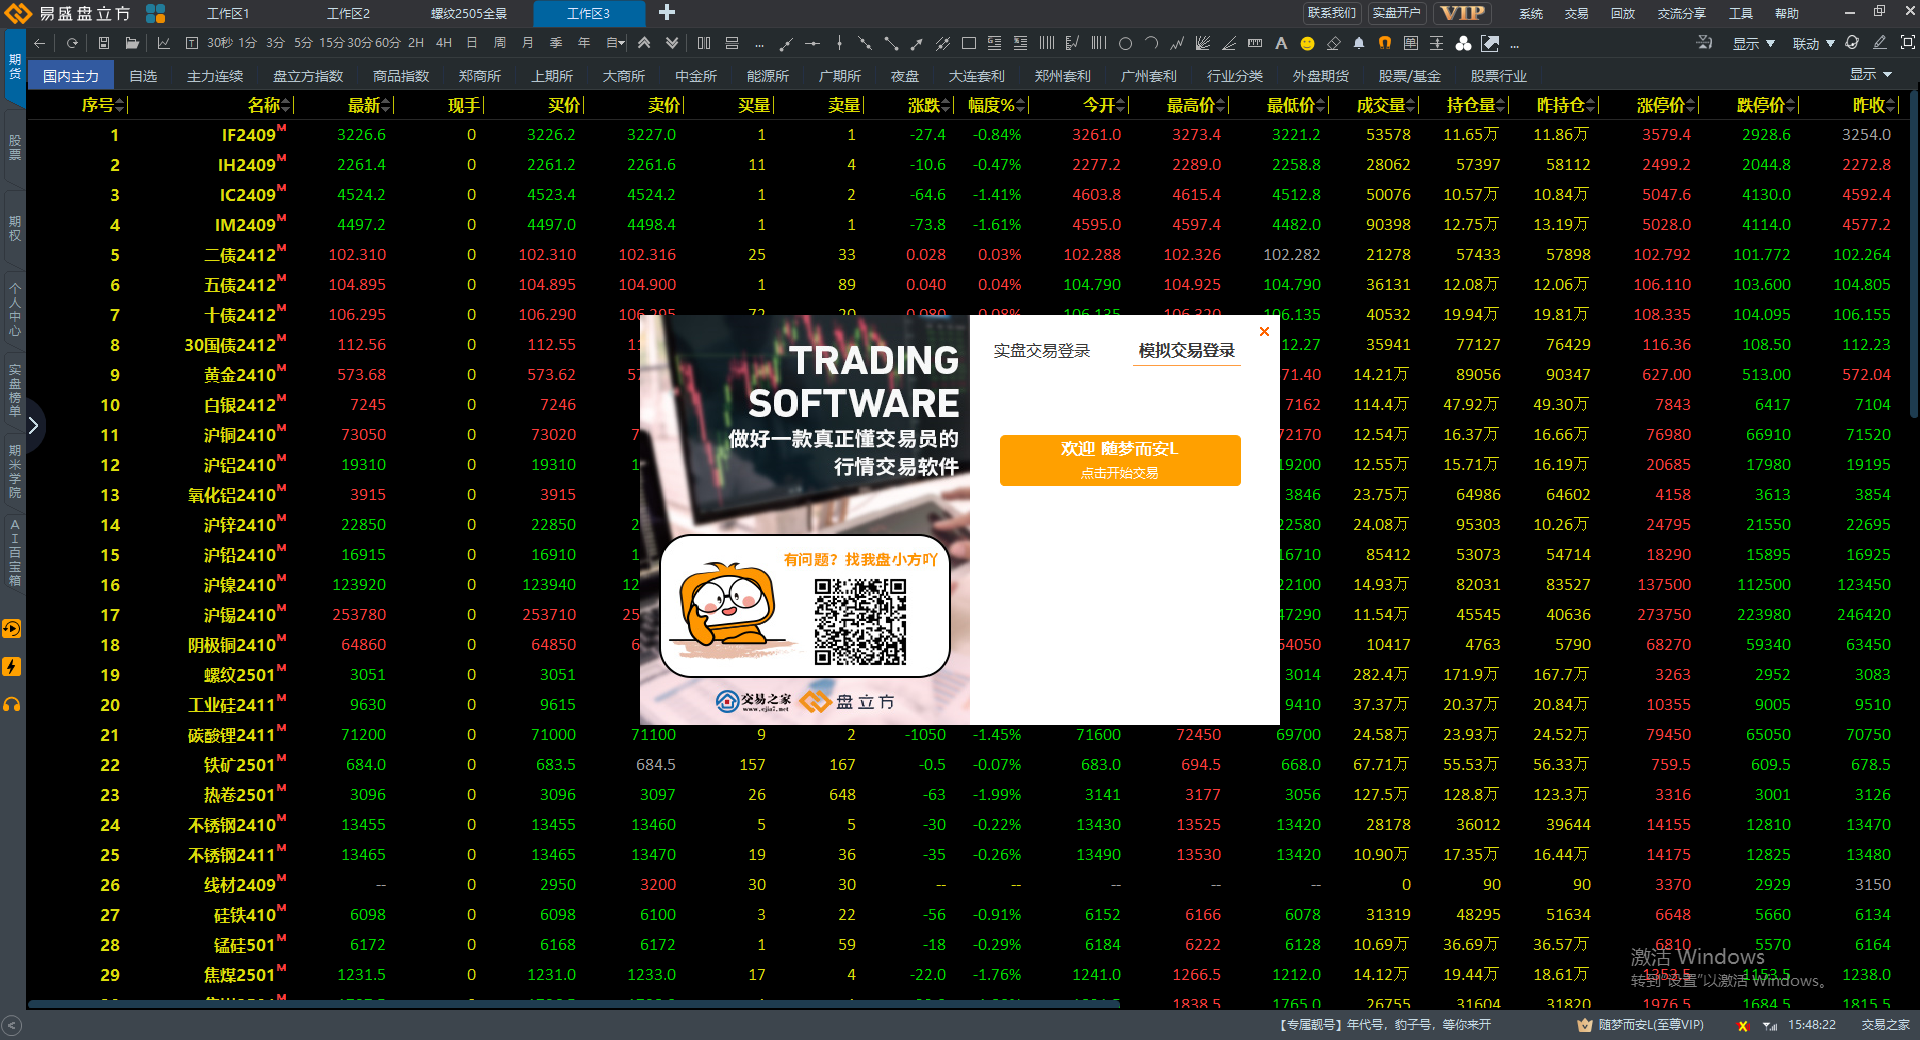Close the login dialog with red X
Viewport: 1920px width, 1040px height.
pyautogui.click(x=1264, y=331)
